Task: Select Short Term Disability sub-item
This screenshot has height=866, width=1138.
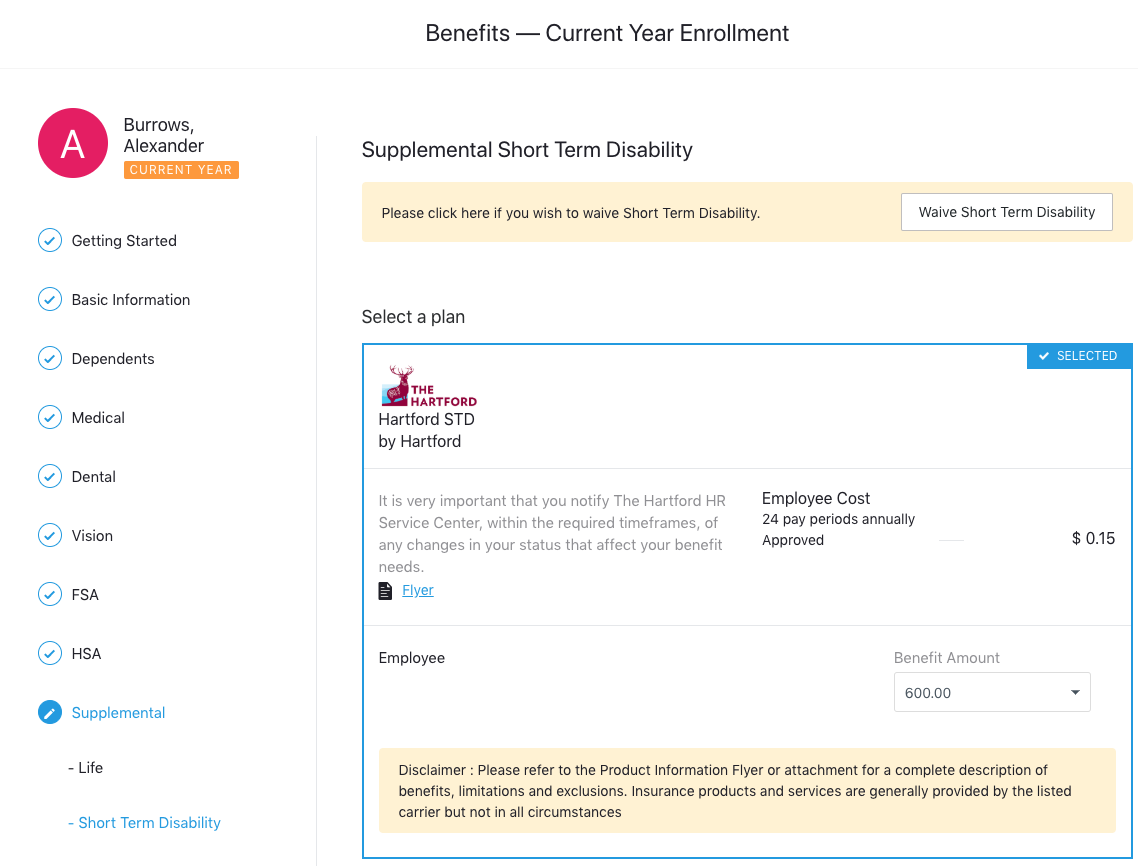Action: point(149,823)
